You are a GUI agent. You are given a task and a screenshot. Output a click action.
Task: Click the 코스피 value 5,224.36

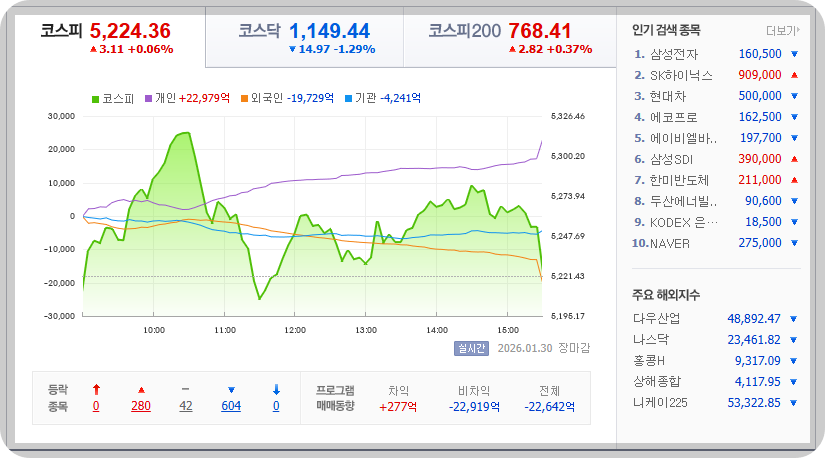tap(130, 31)
